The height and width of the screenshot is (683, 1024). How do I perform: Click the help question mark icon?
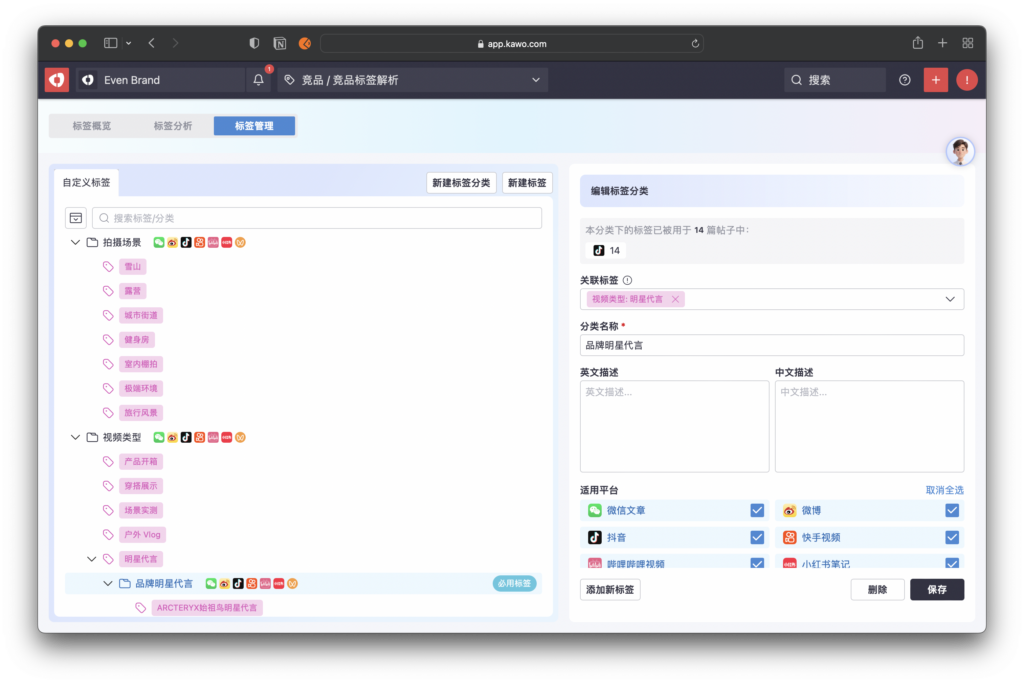905,80
